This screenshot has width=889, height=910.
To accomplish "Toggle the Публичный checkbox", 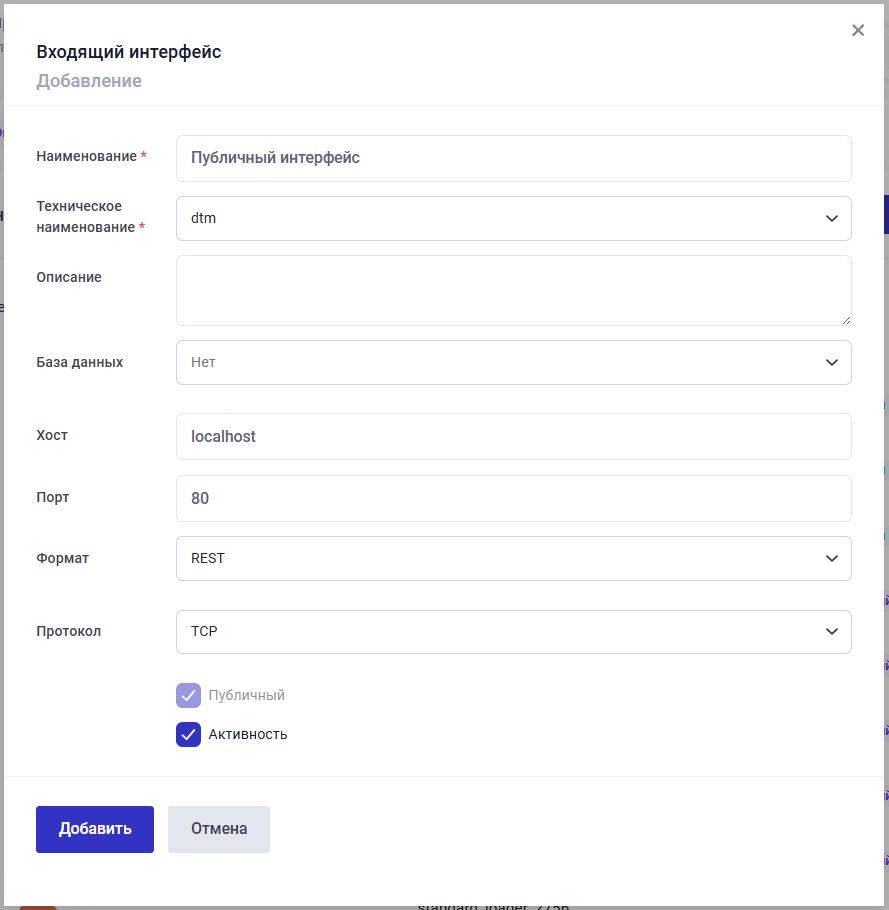I will [x=189, y=695].
